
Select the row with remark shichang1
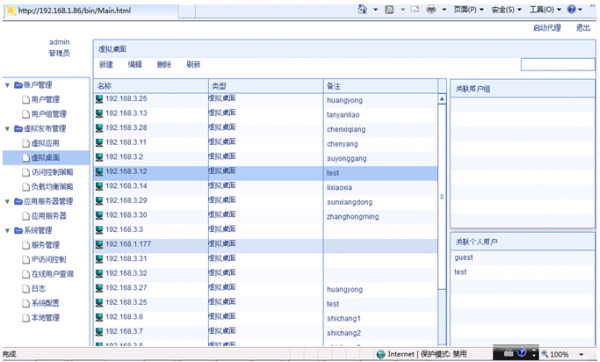(x=266, y=318)
